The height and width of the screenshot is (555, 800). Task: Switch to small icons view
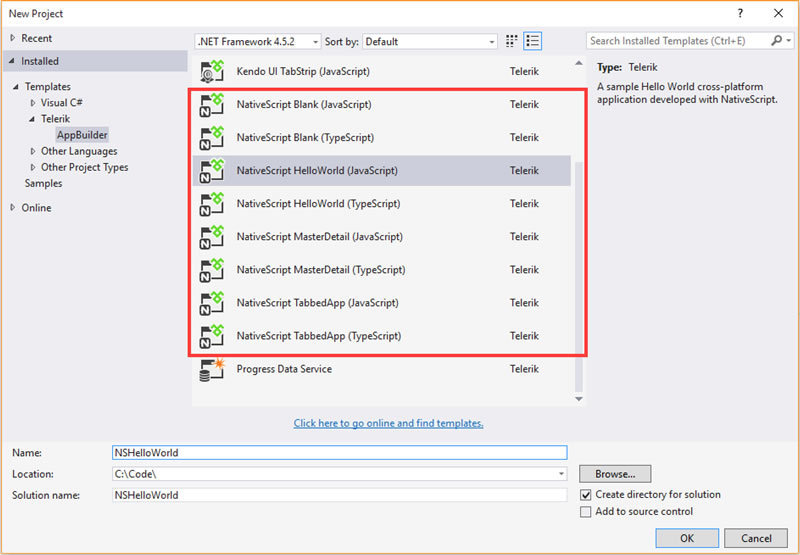[511, 41]
